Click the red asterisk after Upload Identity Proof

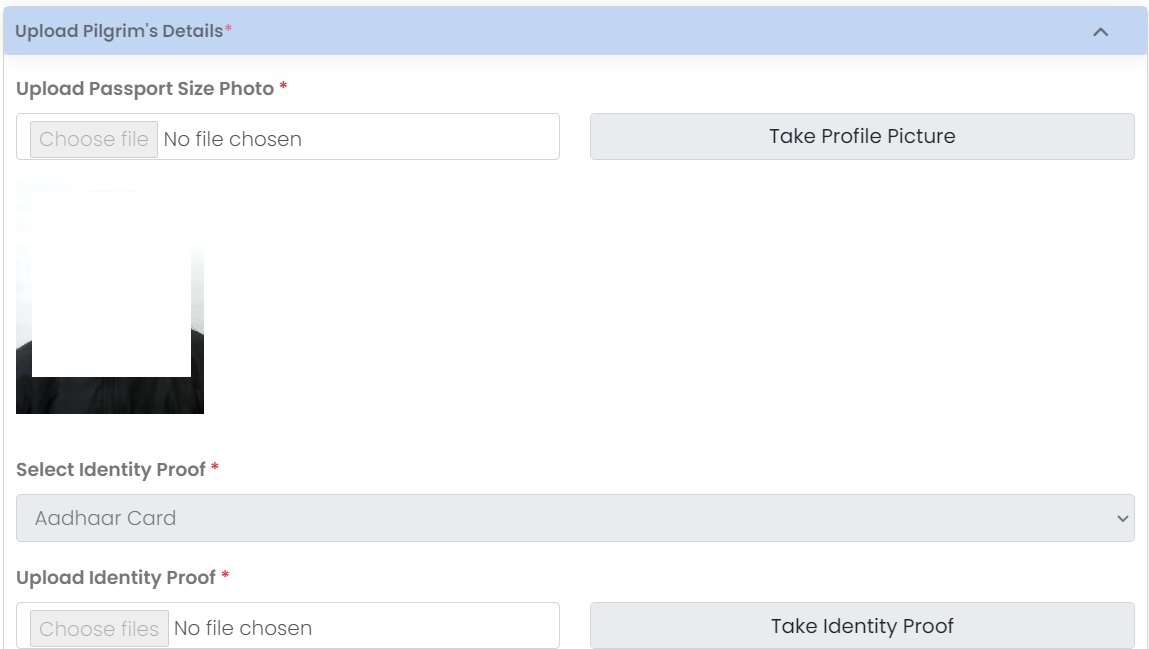tap(225, 577)
